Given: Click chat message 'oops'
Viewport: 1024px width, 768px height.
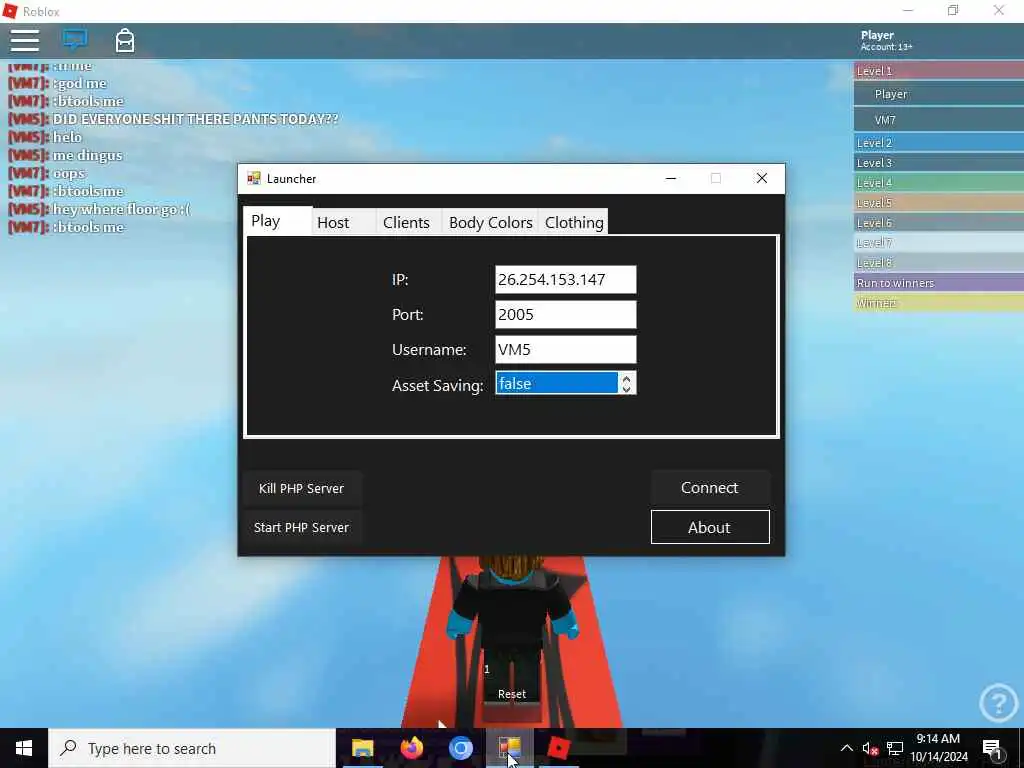Looking at the screenshot, I should tap(69, 174).
